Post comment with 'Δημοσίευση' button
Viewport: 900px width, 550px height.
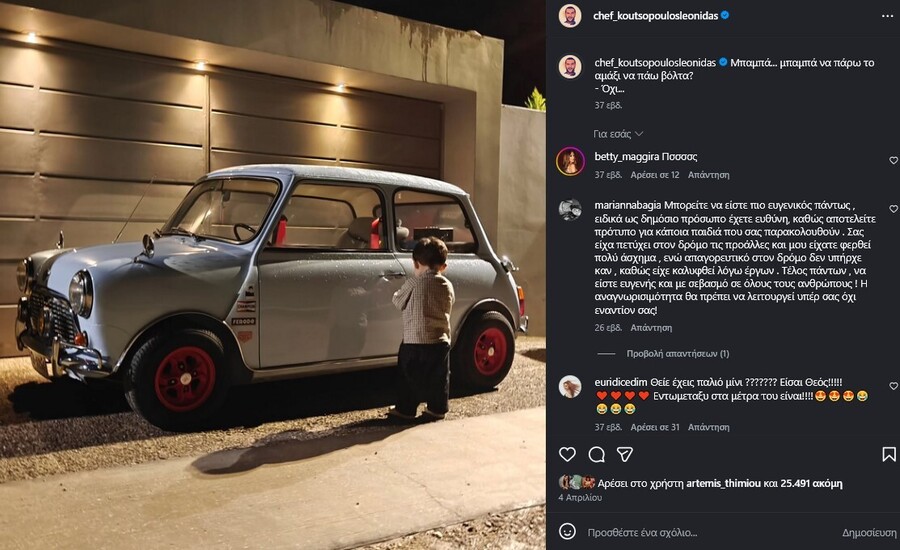click(869, 533)
